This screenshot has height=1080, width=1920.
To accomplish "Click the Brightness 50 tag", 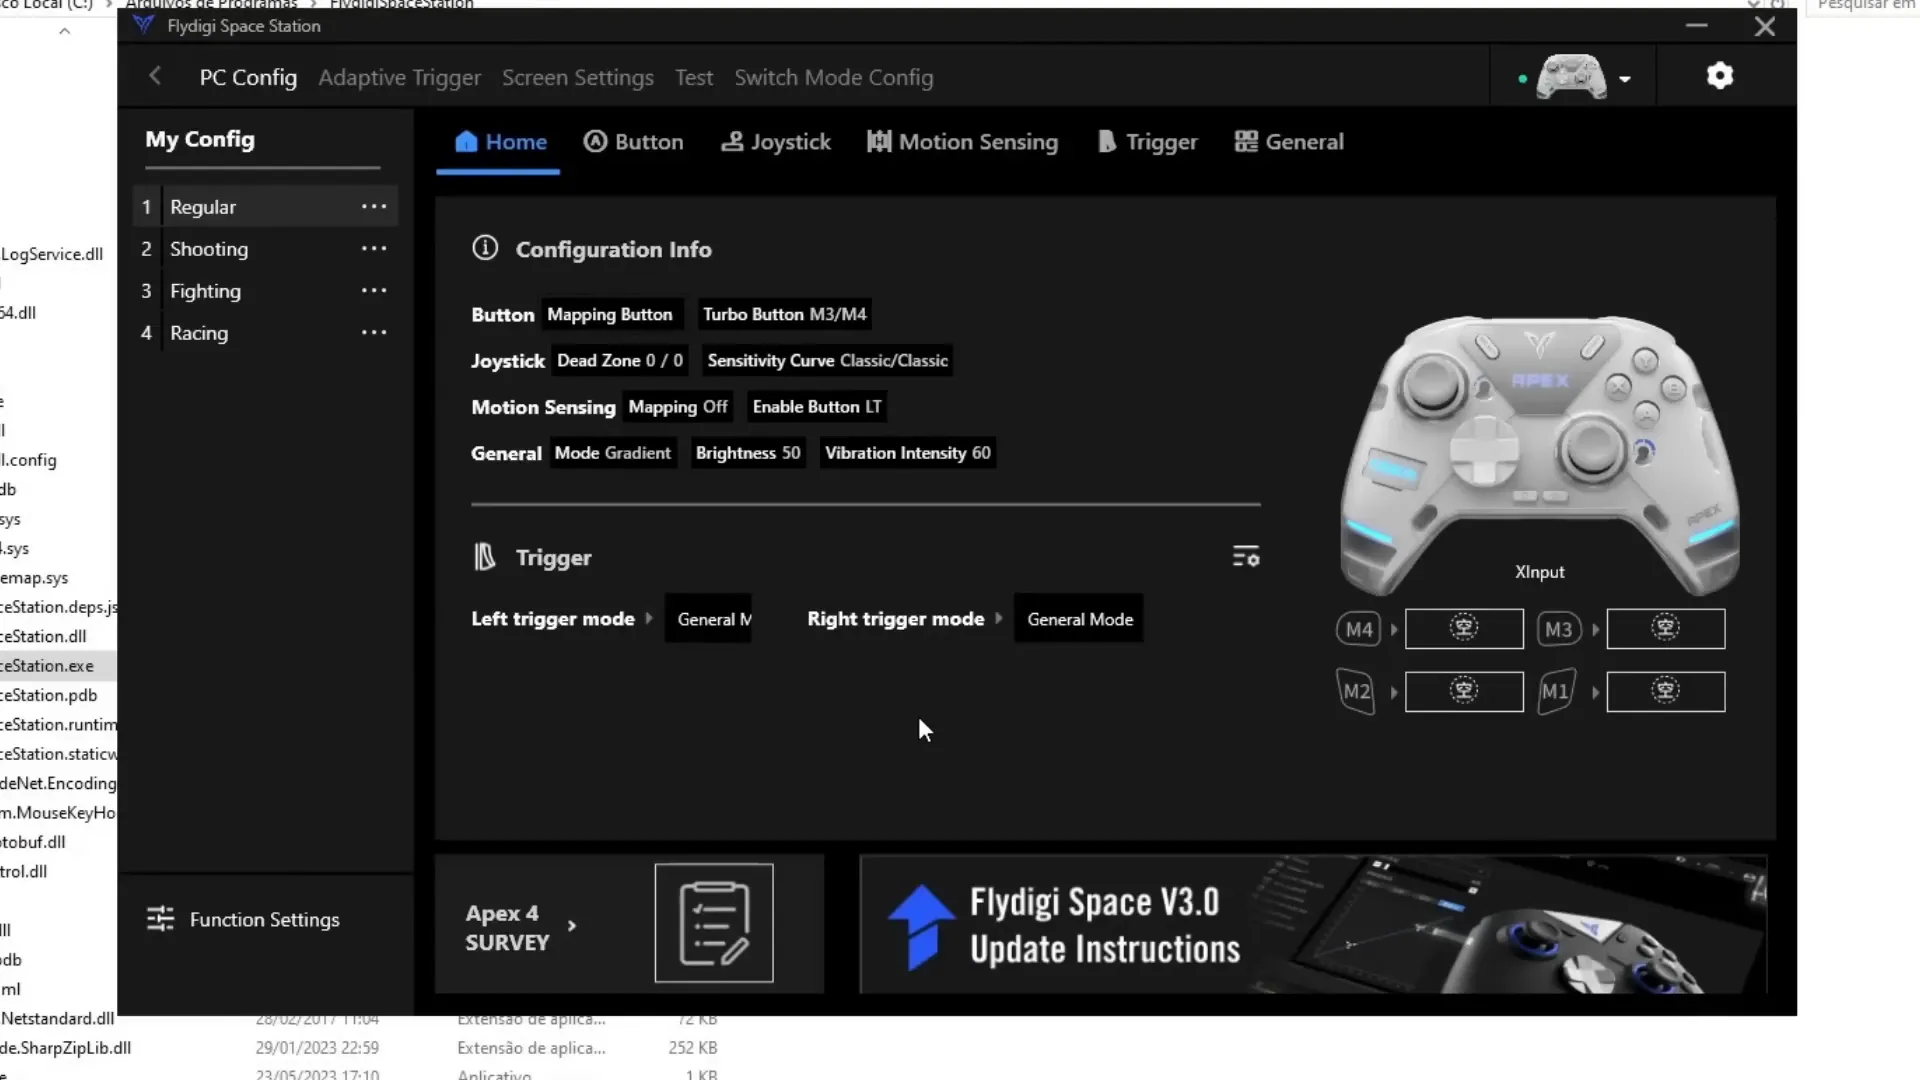I will [748, 453].
